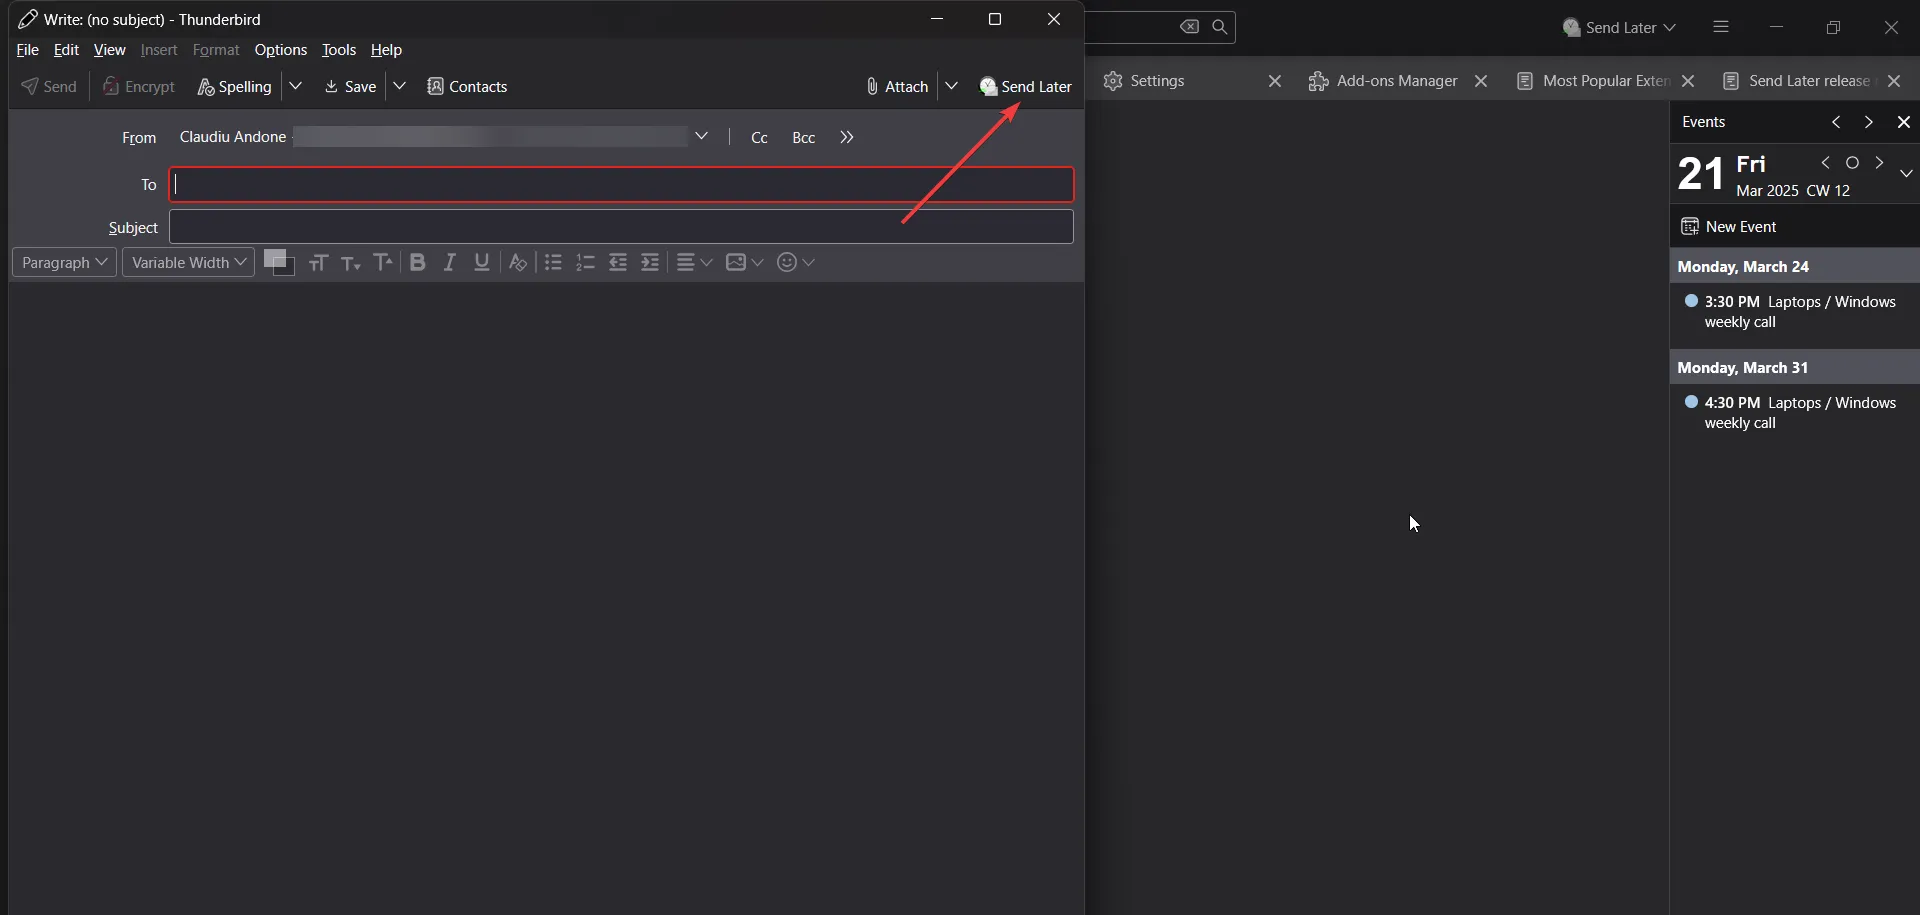Remove all text styling
The width and height of the screenshot is (1920, 915).
[517, 262]
